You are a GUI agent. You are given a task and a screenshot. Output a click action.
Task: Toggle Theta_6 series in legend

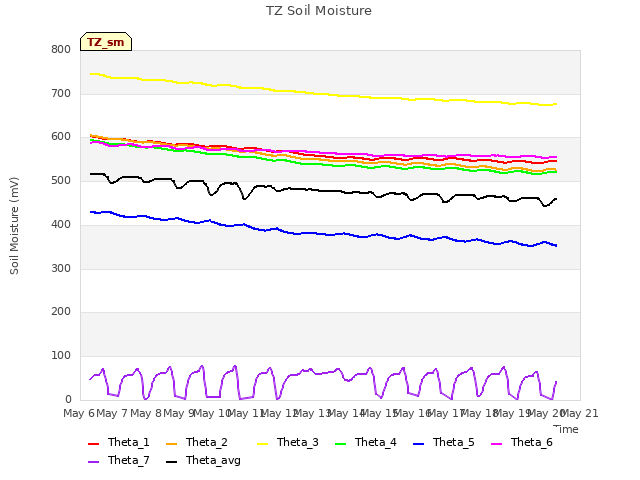(522, 442)
